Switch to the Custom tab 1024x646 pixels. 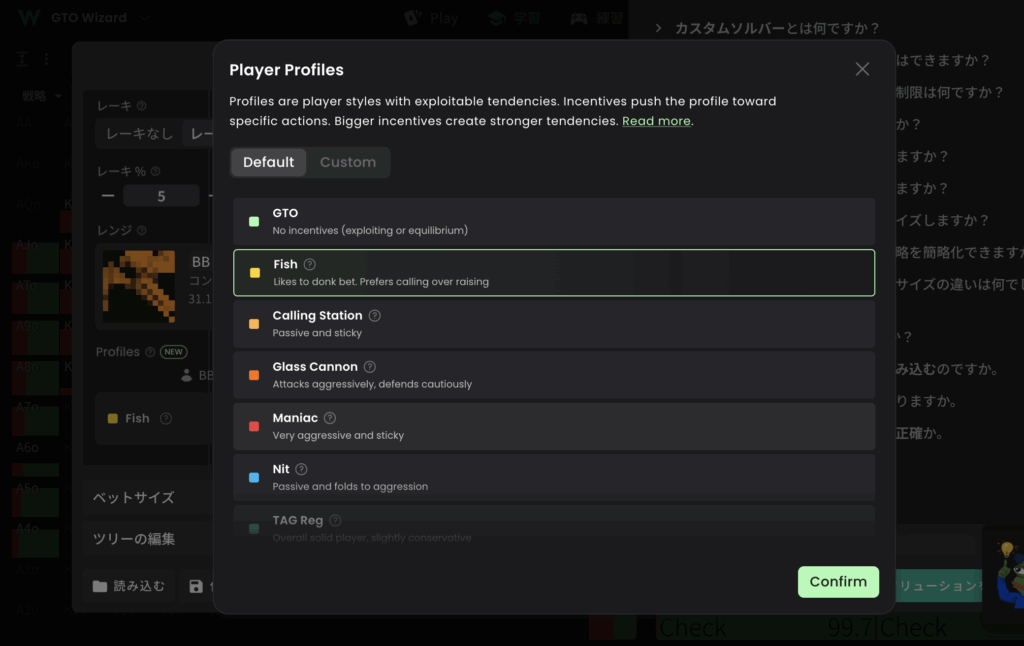[348, 162]
